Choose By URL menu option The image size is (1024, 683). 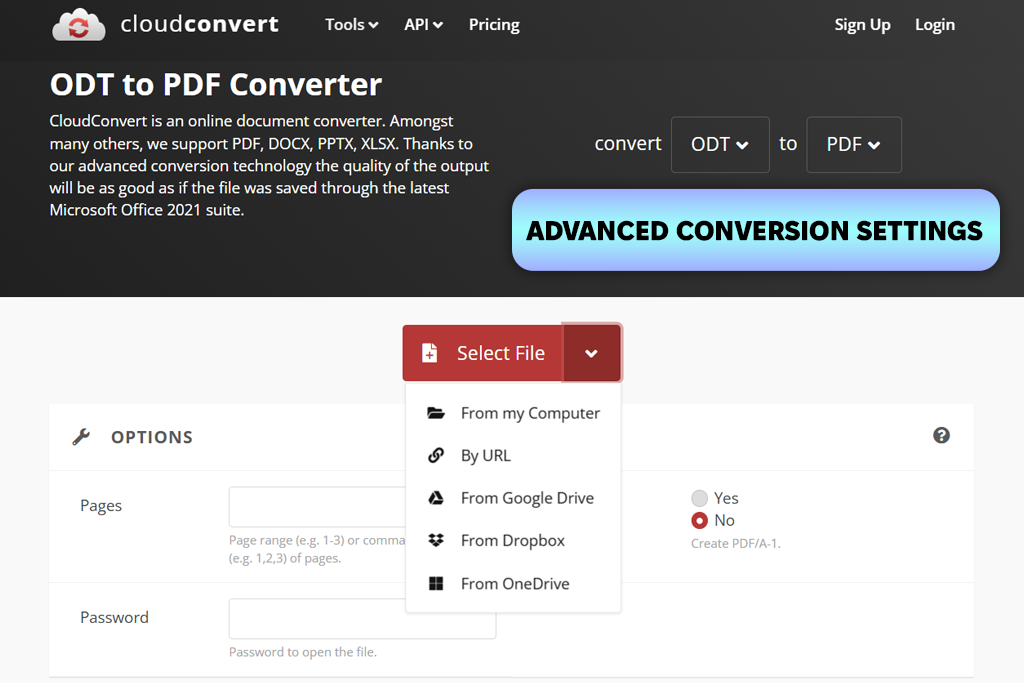point(513,455)
